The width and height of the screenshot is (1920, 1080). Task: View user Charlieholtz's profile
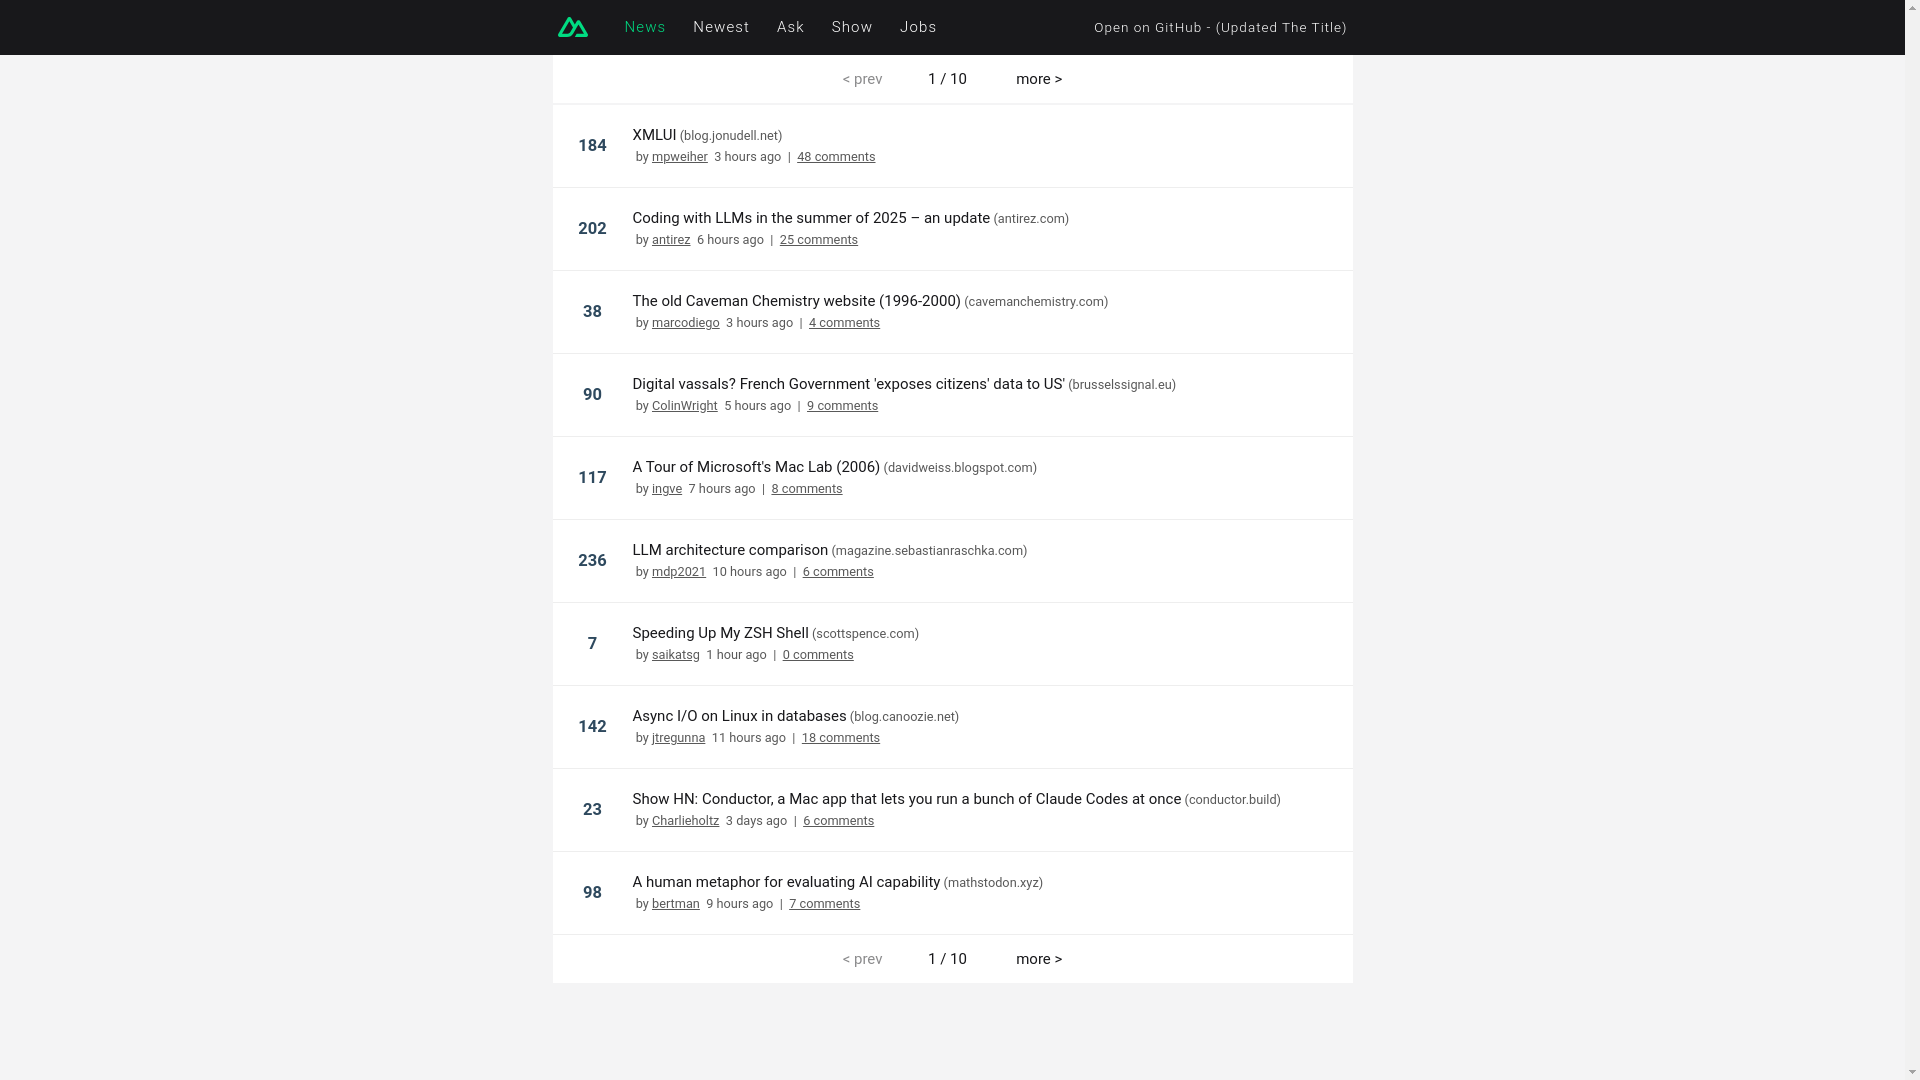(x=685, y=821)
